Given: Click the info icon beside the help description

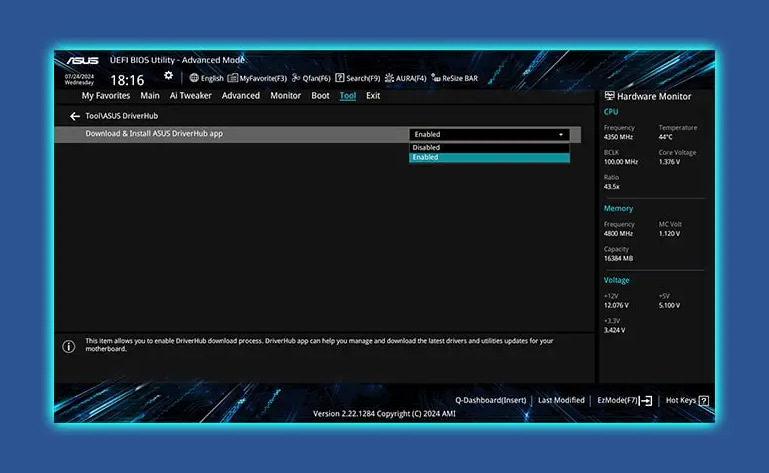Looking at the screenshot, I should (69, 346).
